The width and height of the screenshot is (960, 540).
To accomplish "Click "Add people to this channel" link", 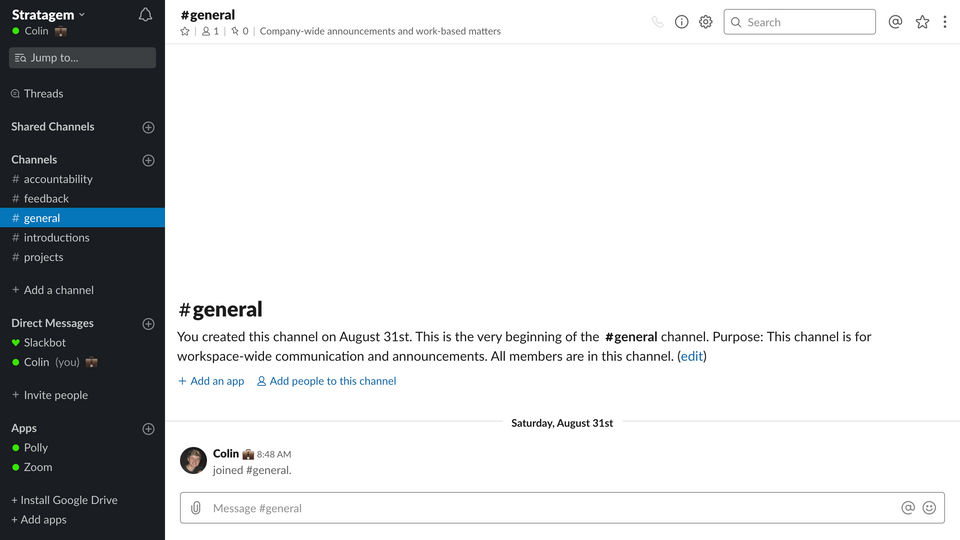I will coord(332,381).
